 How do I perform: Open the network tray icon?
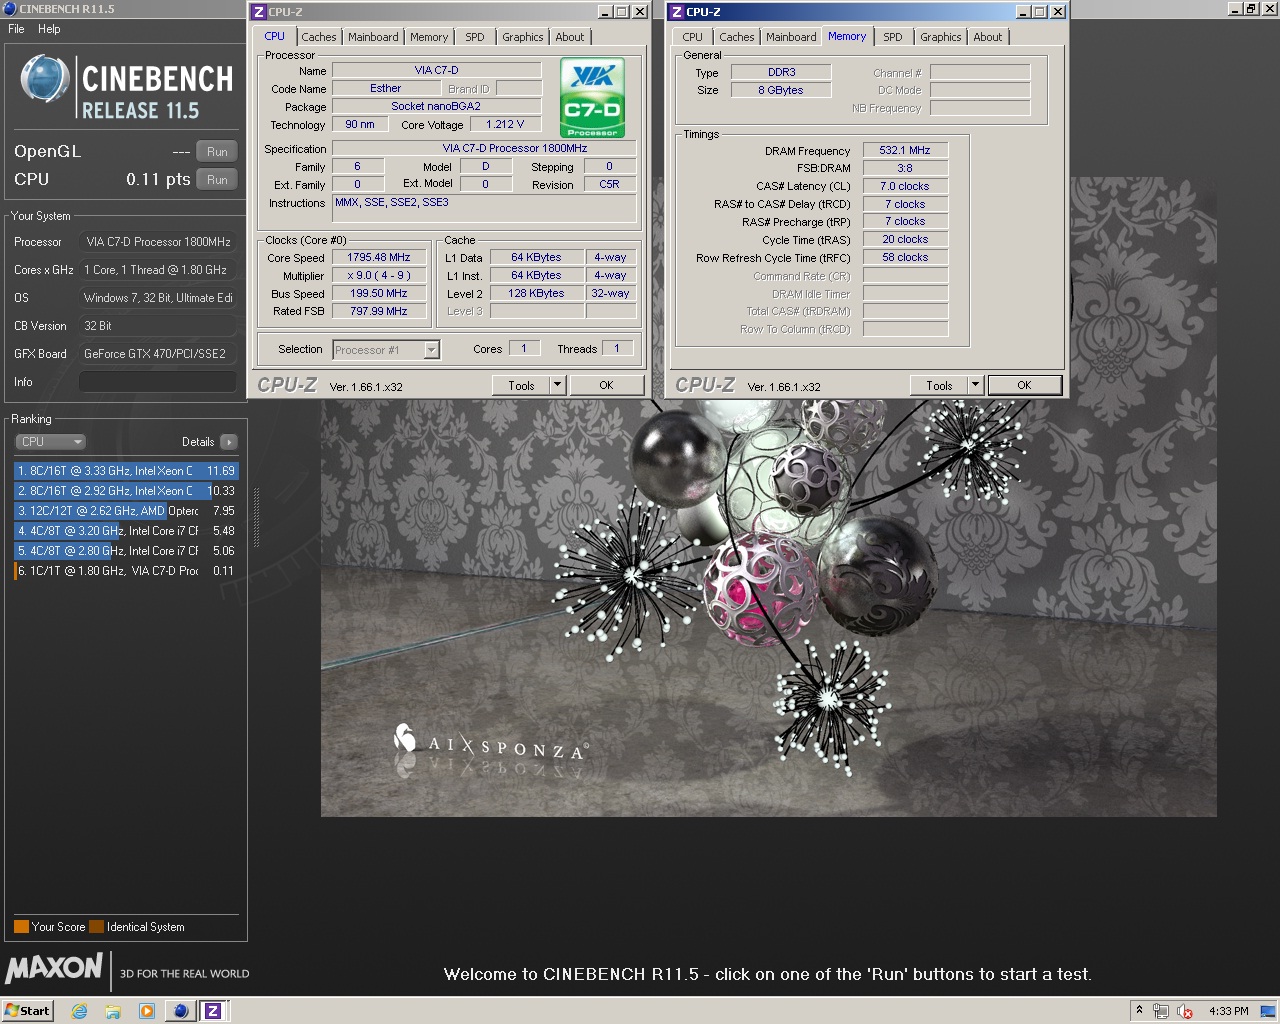(x=1161, y=1011)
